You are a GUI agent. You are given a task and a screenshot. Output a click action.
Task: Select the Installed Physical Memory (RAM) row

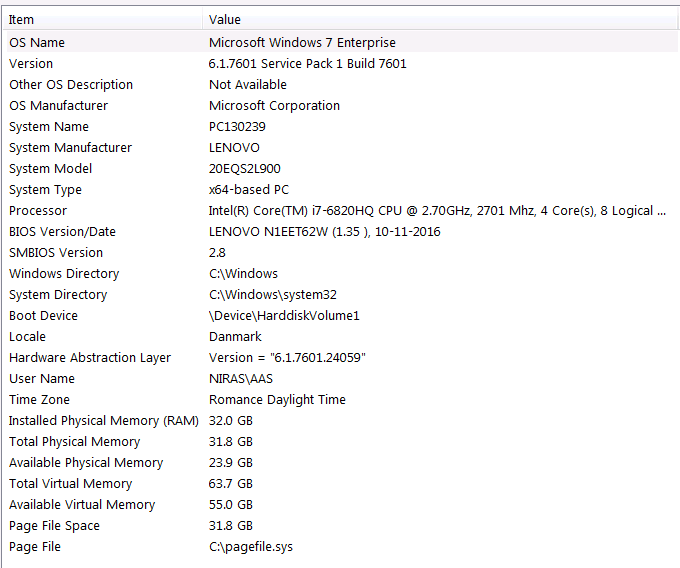[x=342, y=421]
